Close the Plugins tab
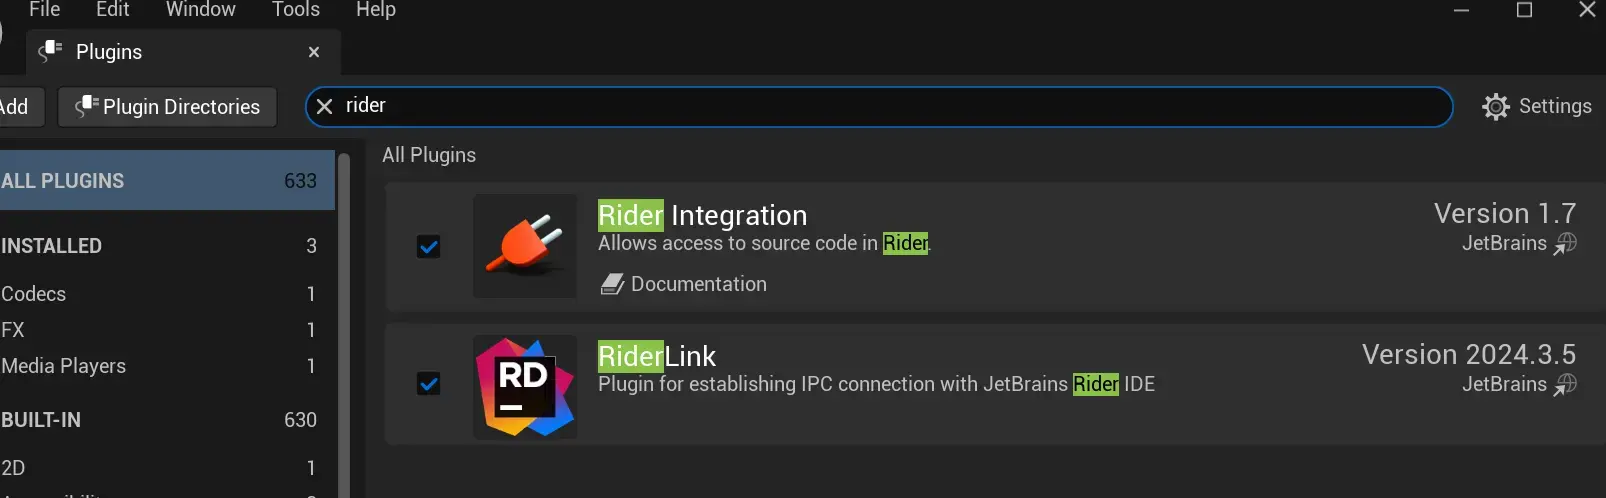This screenshot has height=498, width=1606. 314,52
